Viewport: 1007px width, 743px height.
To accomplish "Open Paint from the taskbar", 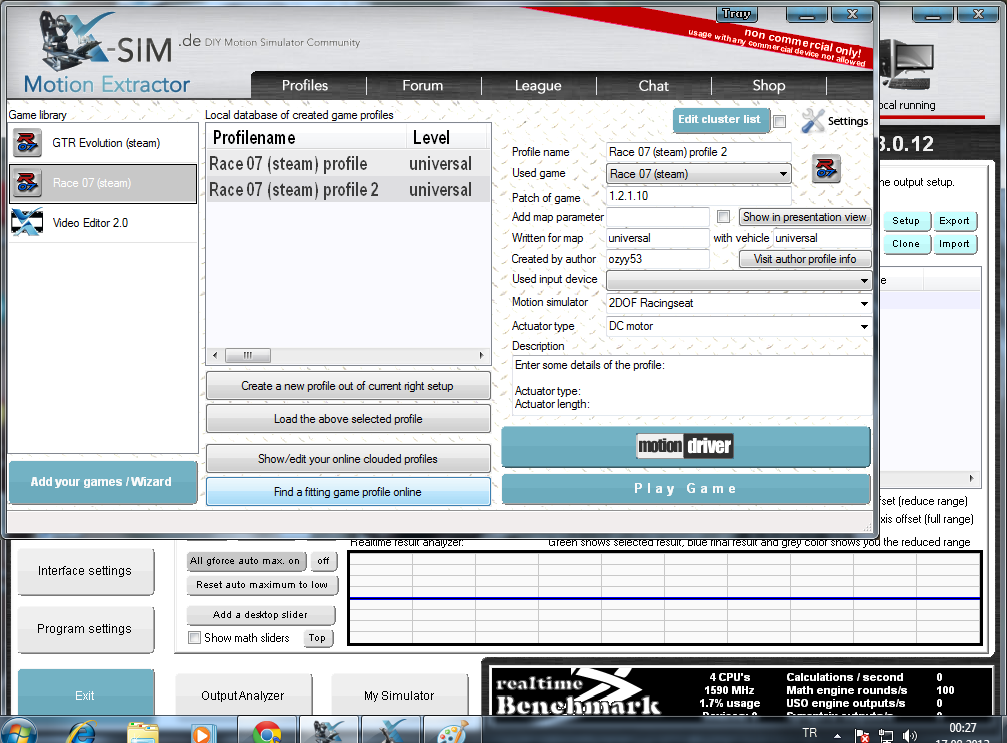I will point(453,731).
